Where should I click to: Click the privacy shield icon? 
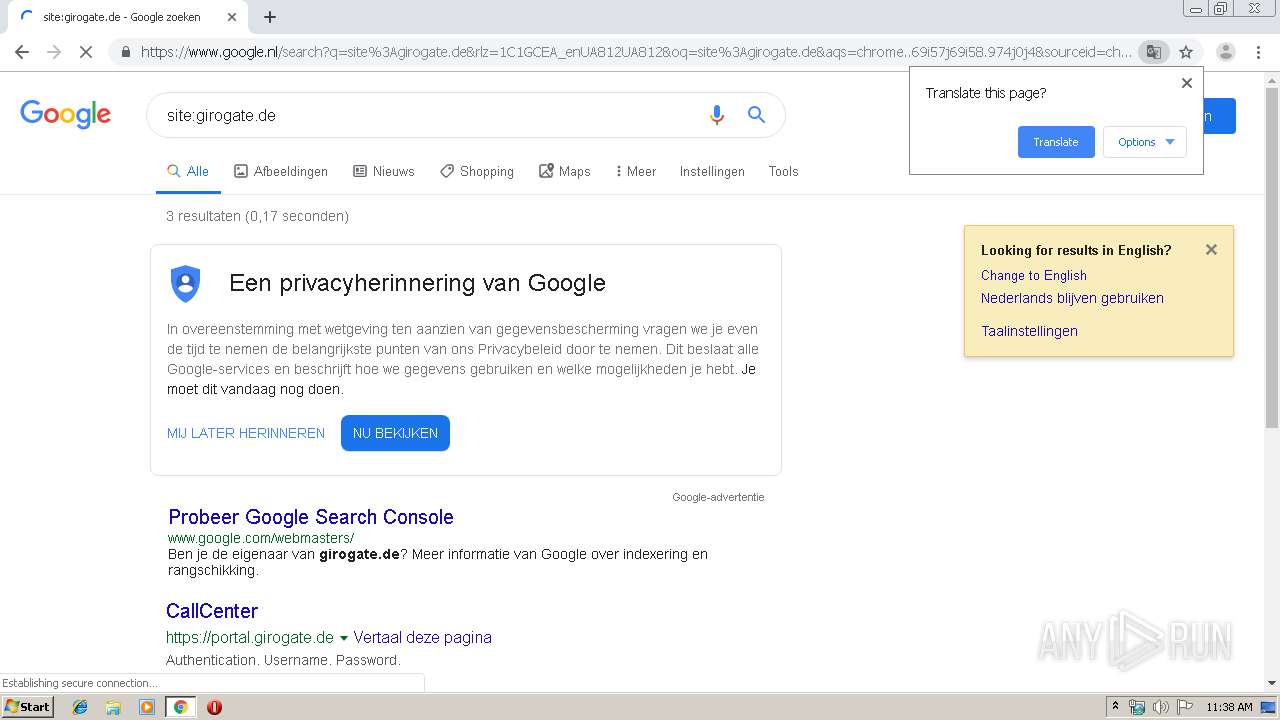(x=186, y=284)
